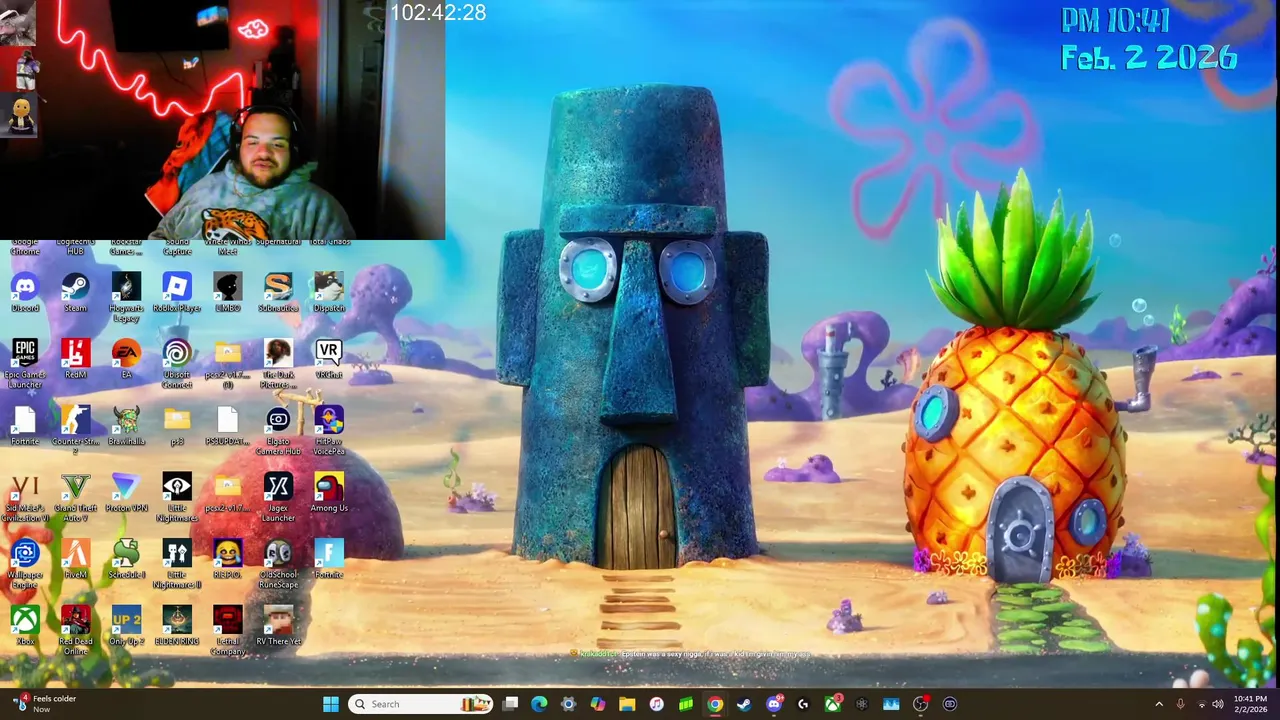Select the Elgato Camera Hub icon
Screen dimensions: 1280x720
click(278, 431)
